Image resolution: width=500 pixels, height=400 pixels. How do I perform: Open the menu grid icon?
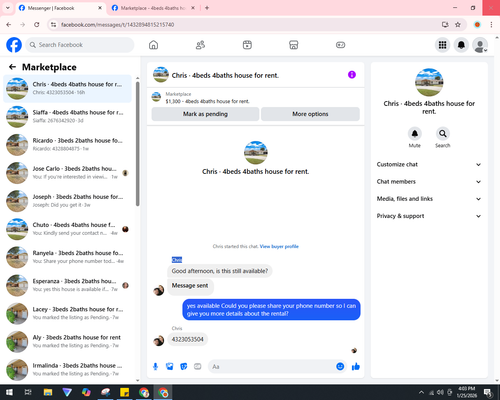click(x=442, y=45)
